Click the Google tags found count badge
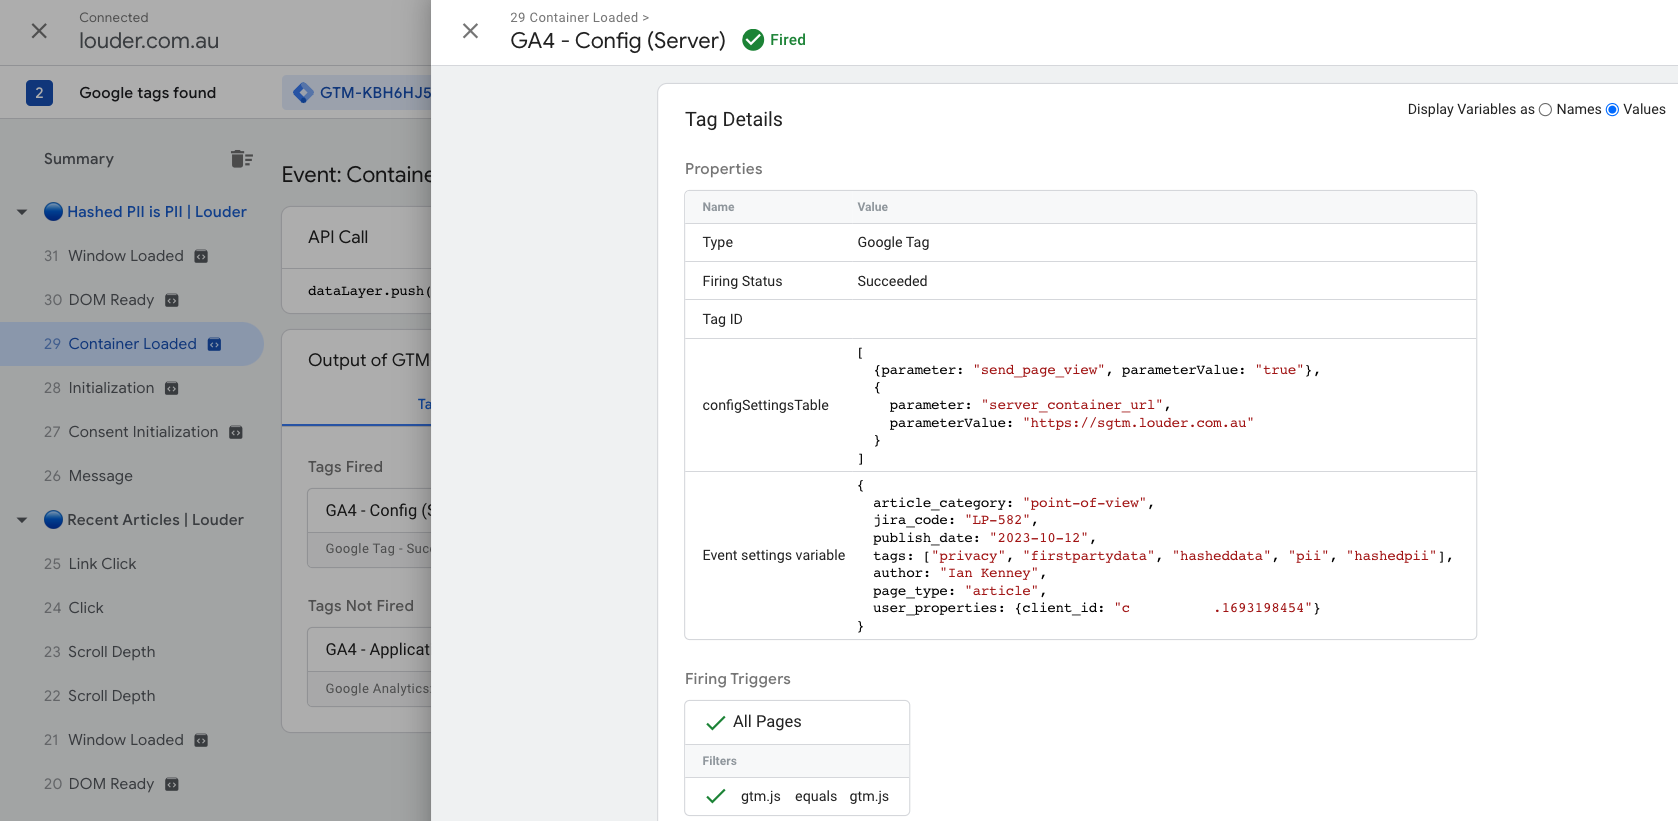 click(x=39, y=93)
